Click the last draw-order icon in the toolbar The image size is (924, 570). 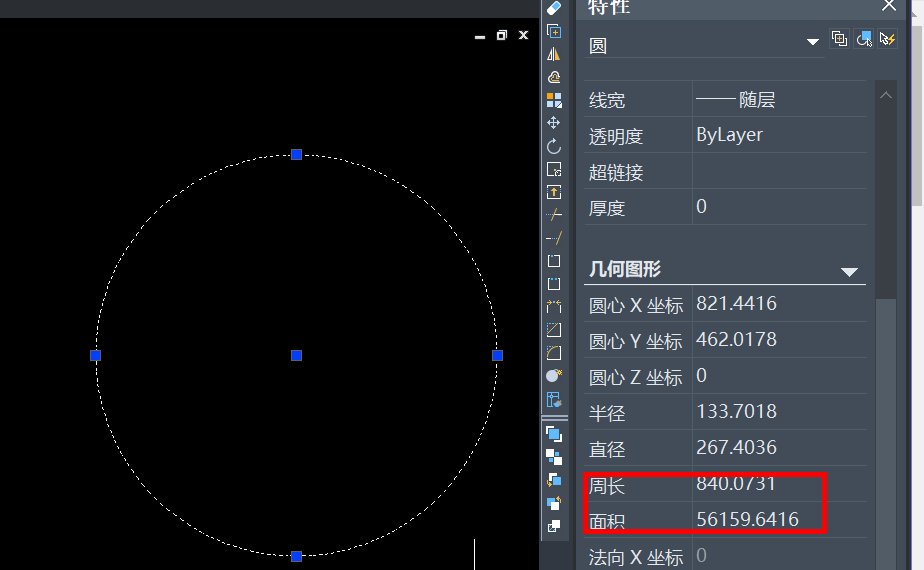click(554, 526)
